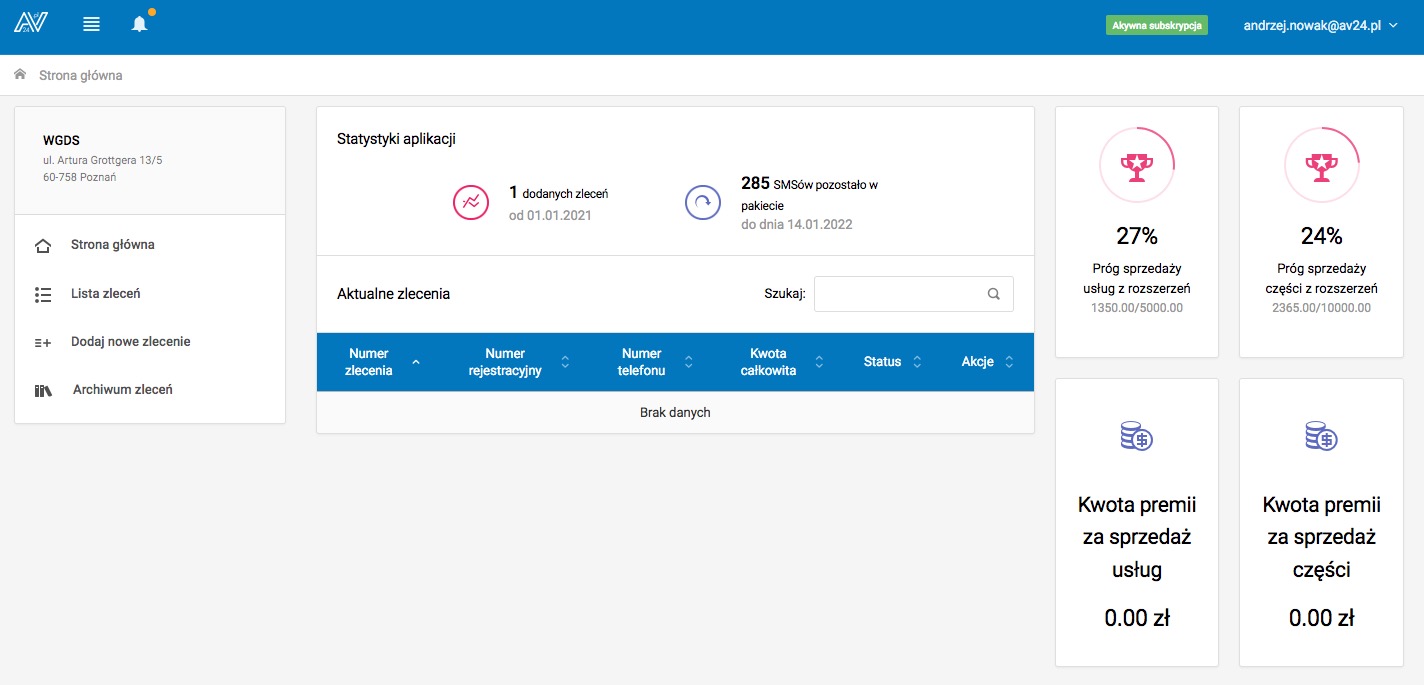Viewport: 1424px width, 685px height.
Task: Click the Aktywna subskrypcja badge
Action: click(1156, 26)
